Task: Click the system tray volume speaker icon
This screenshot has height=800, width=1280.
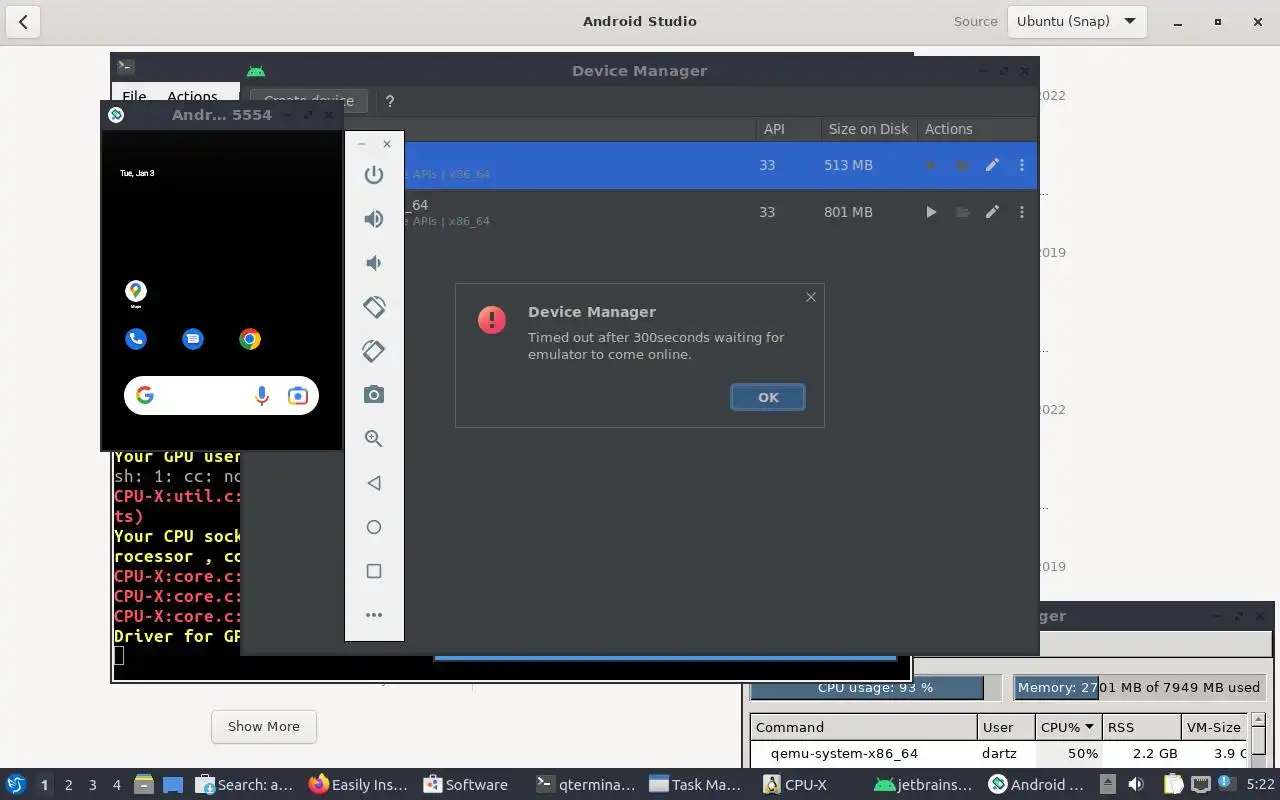Action: tap(1136, 785)
